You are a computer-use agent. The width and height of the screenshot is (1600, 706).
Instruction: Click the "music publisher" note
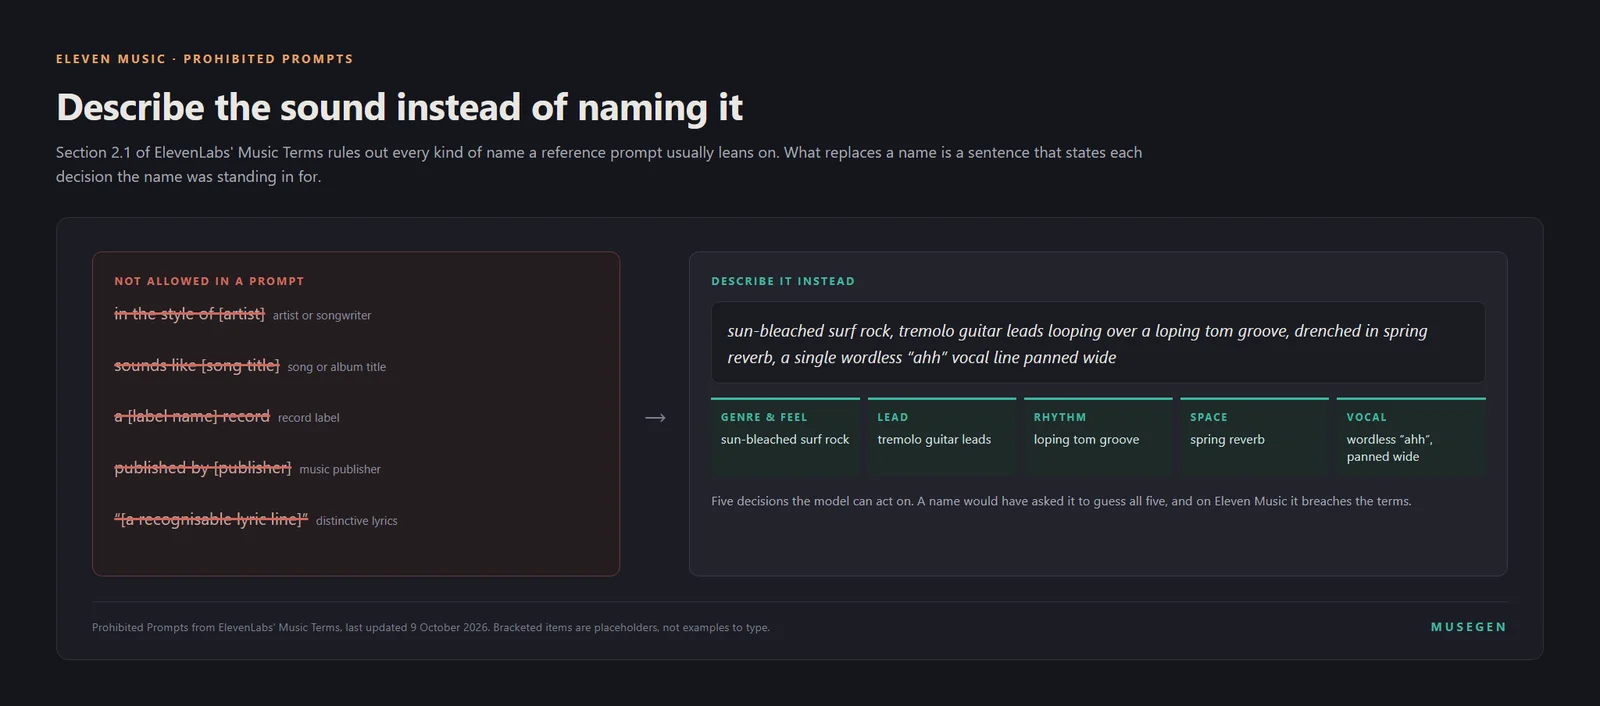[340, 469]
